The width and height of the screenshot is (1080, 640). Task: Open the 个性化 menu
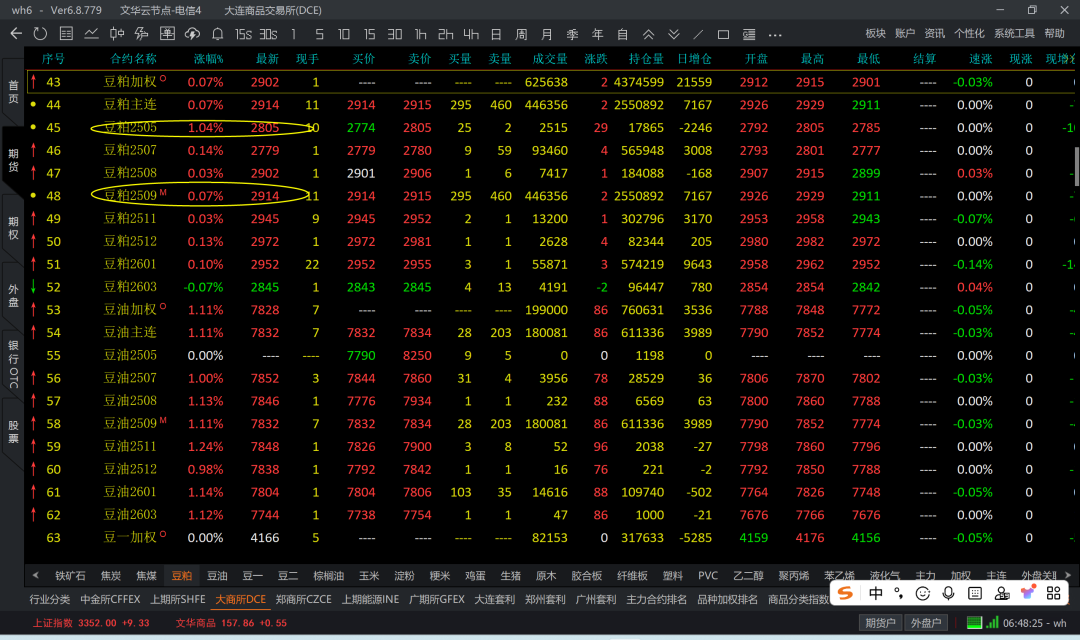point(969,33)
